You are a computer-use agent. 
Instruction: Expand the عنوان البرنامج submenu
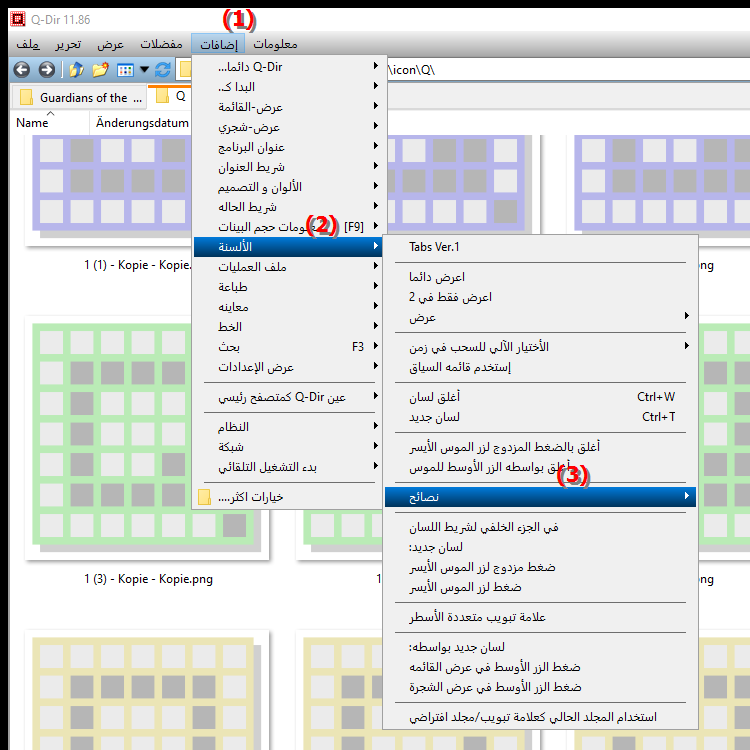pyautogui.click(x=289, y=147)
